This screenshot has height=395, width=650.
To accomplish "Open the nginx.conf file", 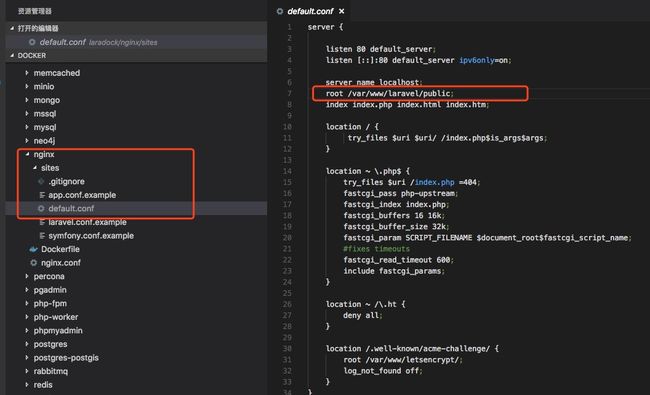I will click(x=61, y=263).
